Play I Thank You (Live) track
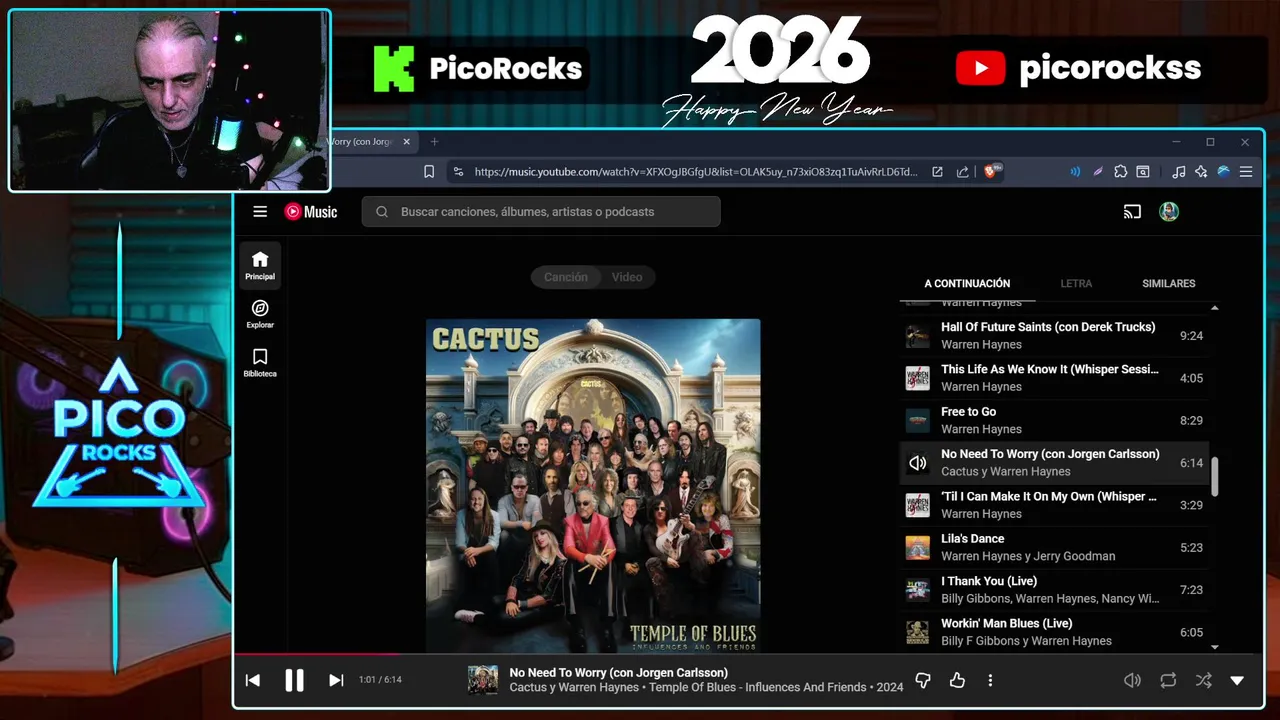Screen dimensions: 1280x720 [1054, 590]
